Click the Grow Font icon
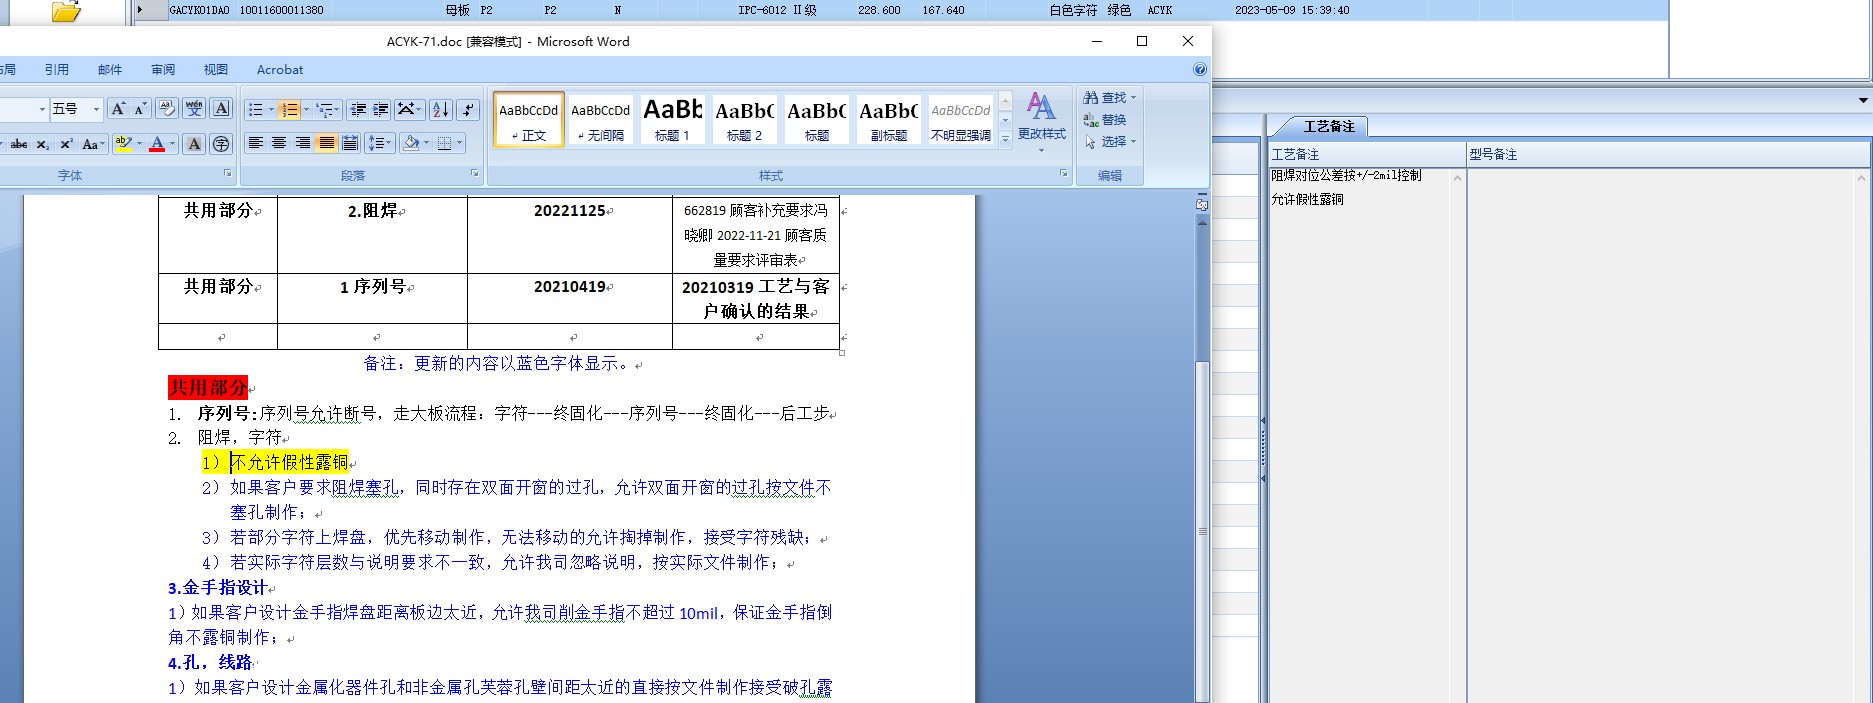This screenshot has height=703, width=1873. (x=118, y=109)
